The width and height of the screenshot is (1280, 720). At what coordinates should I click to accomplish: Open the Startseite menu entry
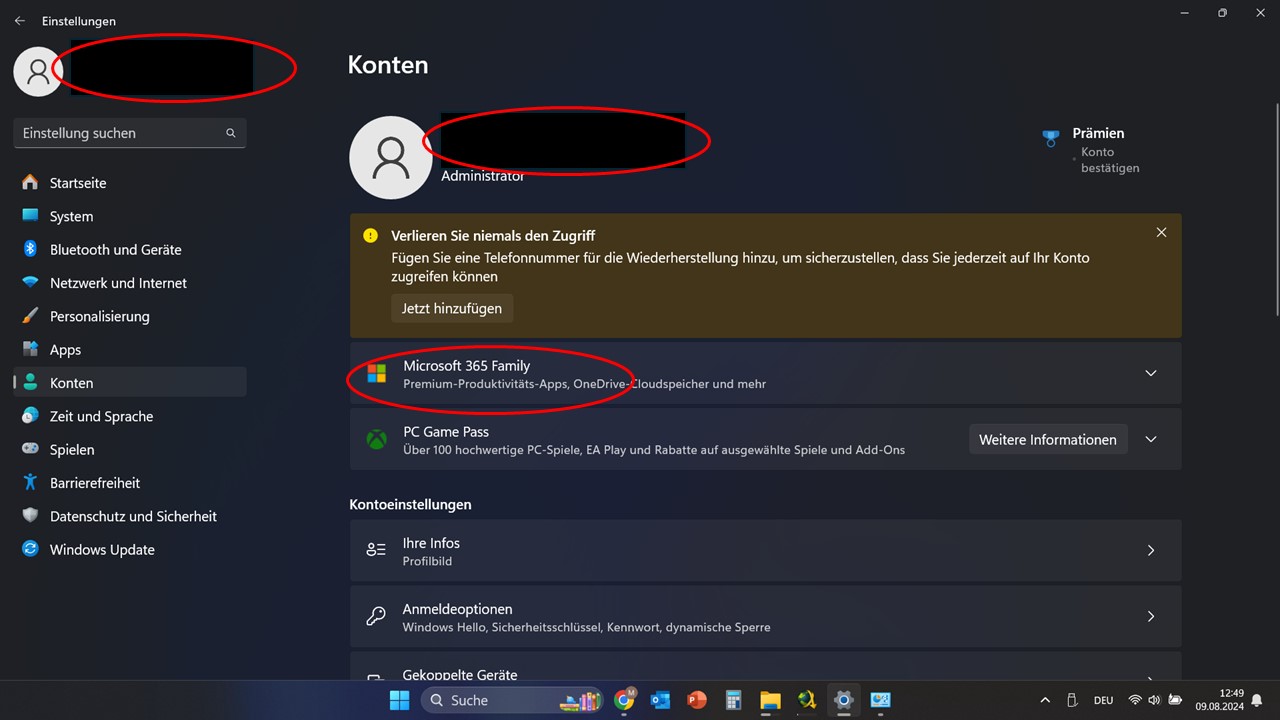[30, 182]
